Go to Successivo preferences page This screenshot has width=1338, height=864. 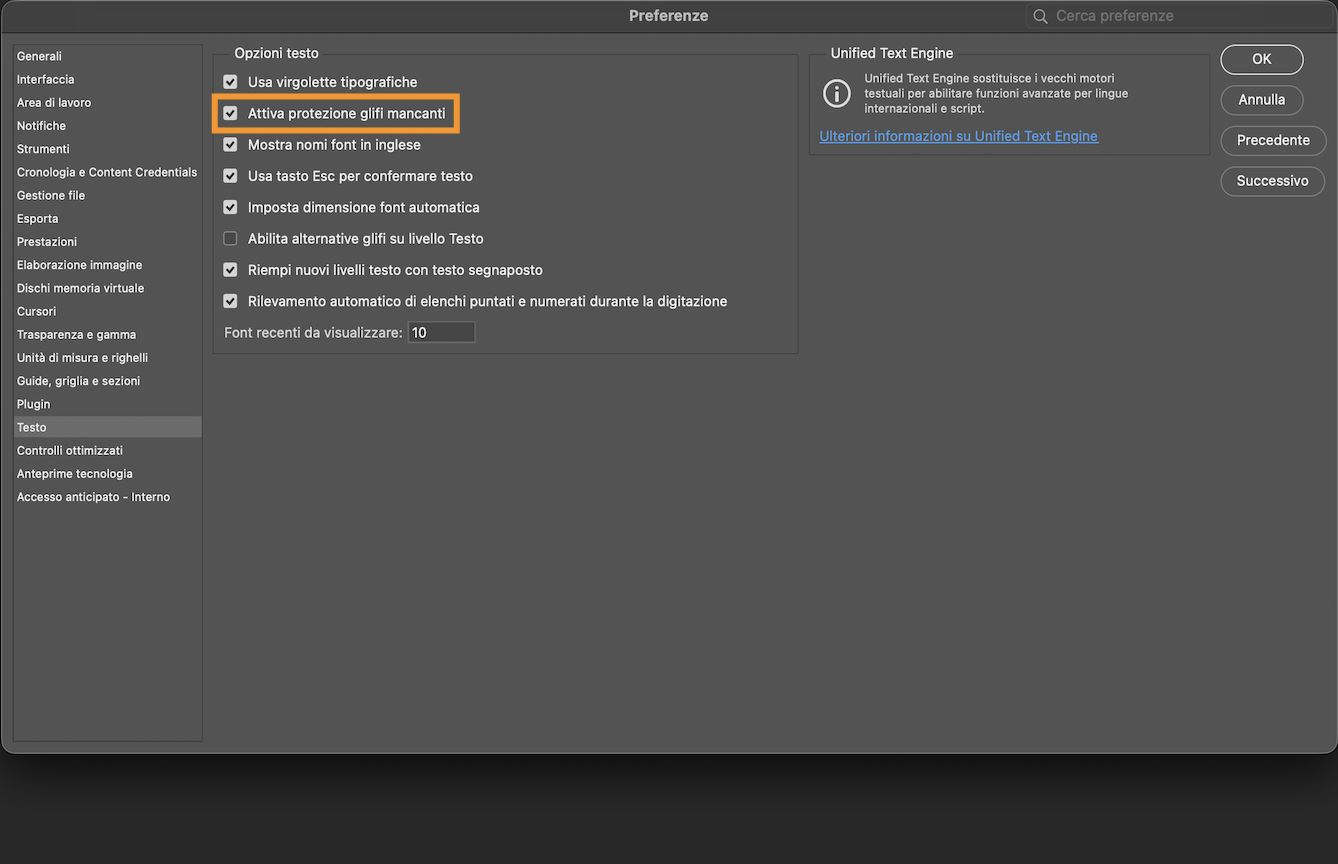tap(1272, 181)
